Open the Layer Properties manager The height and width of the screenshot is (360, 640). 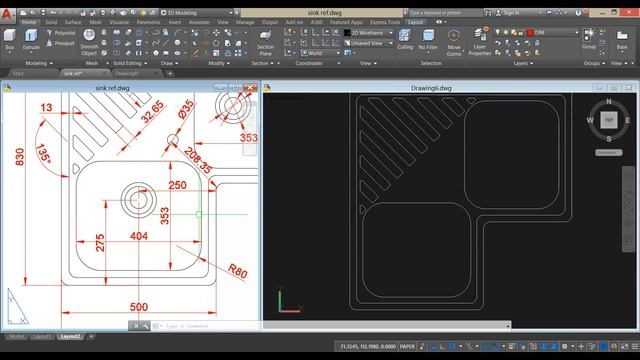480,42
